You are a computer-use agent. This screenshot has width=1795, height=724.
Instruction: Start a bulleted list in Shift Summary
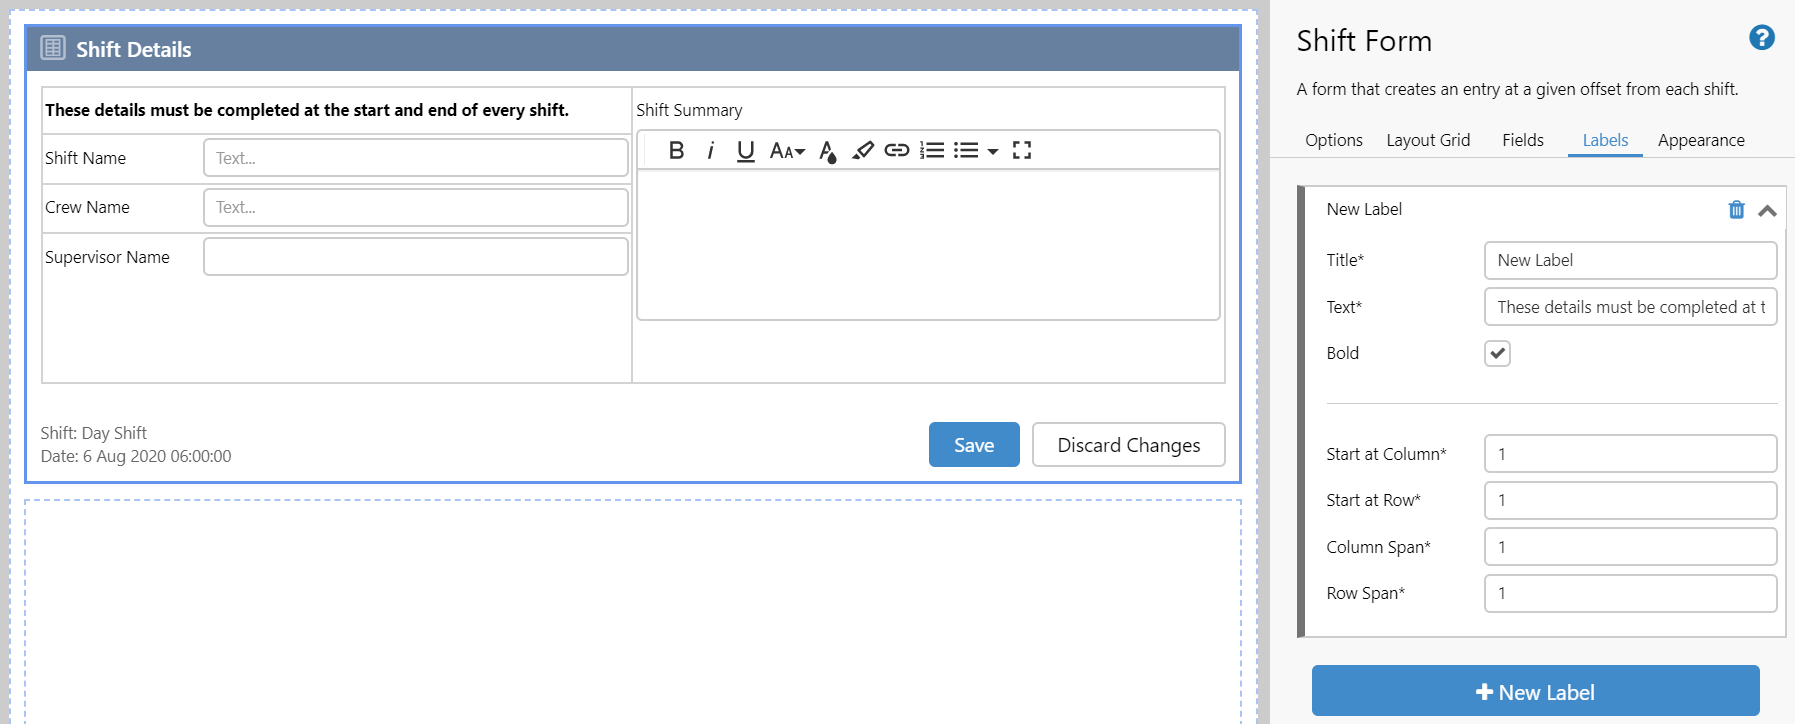point(966,150)
